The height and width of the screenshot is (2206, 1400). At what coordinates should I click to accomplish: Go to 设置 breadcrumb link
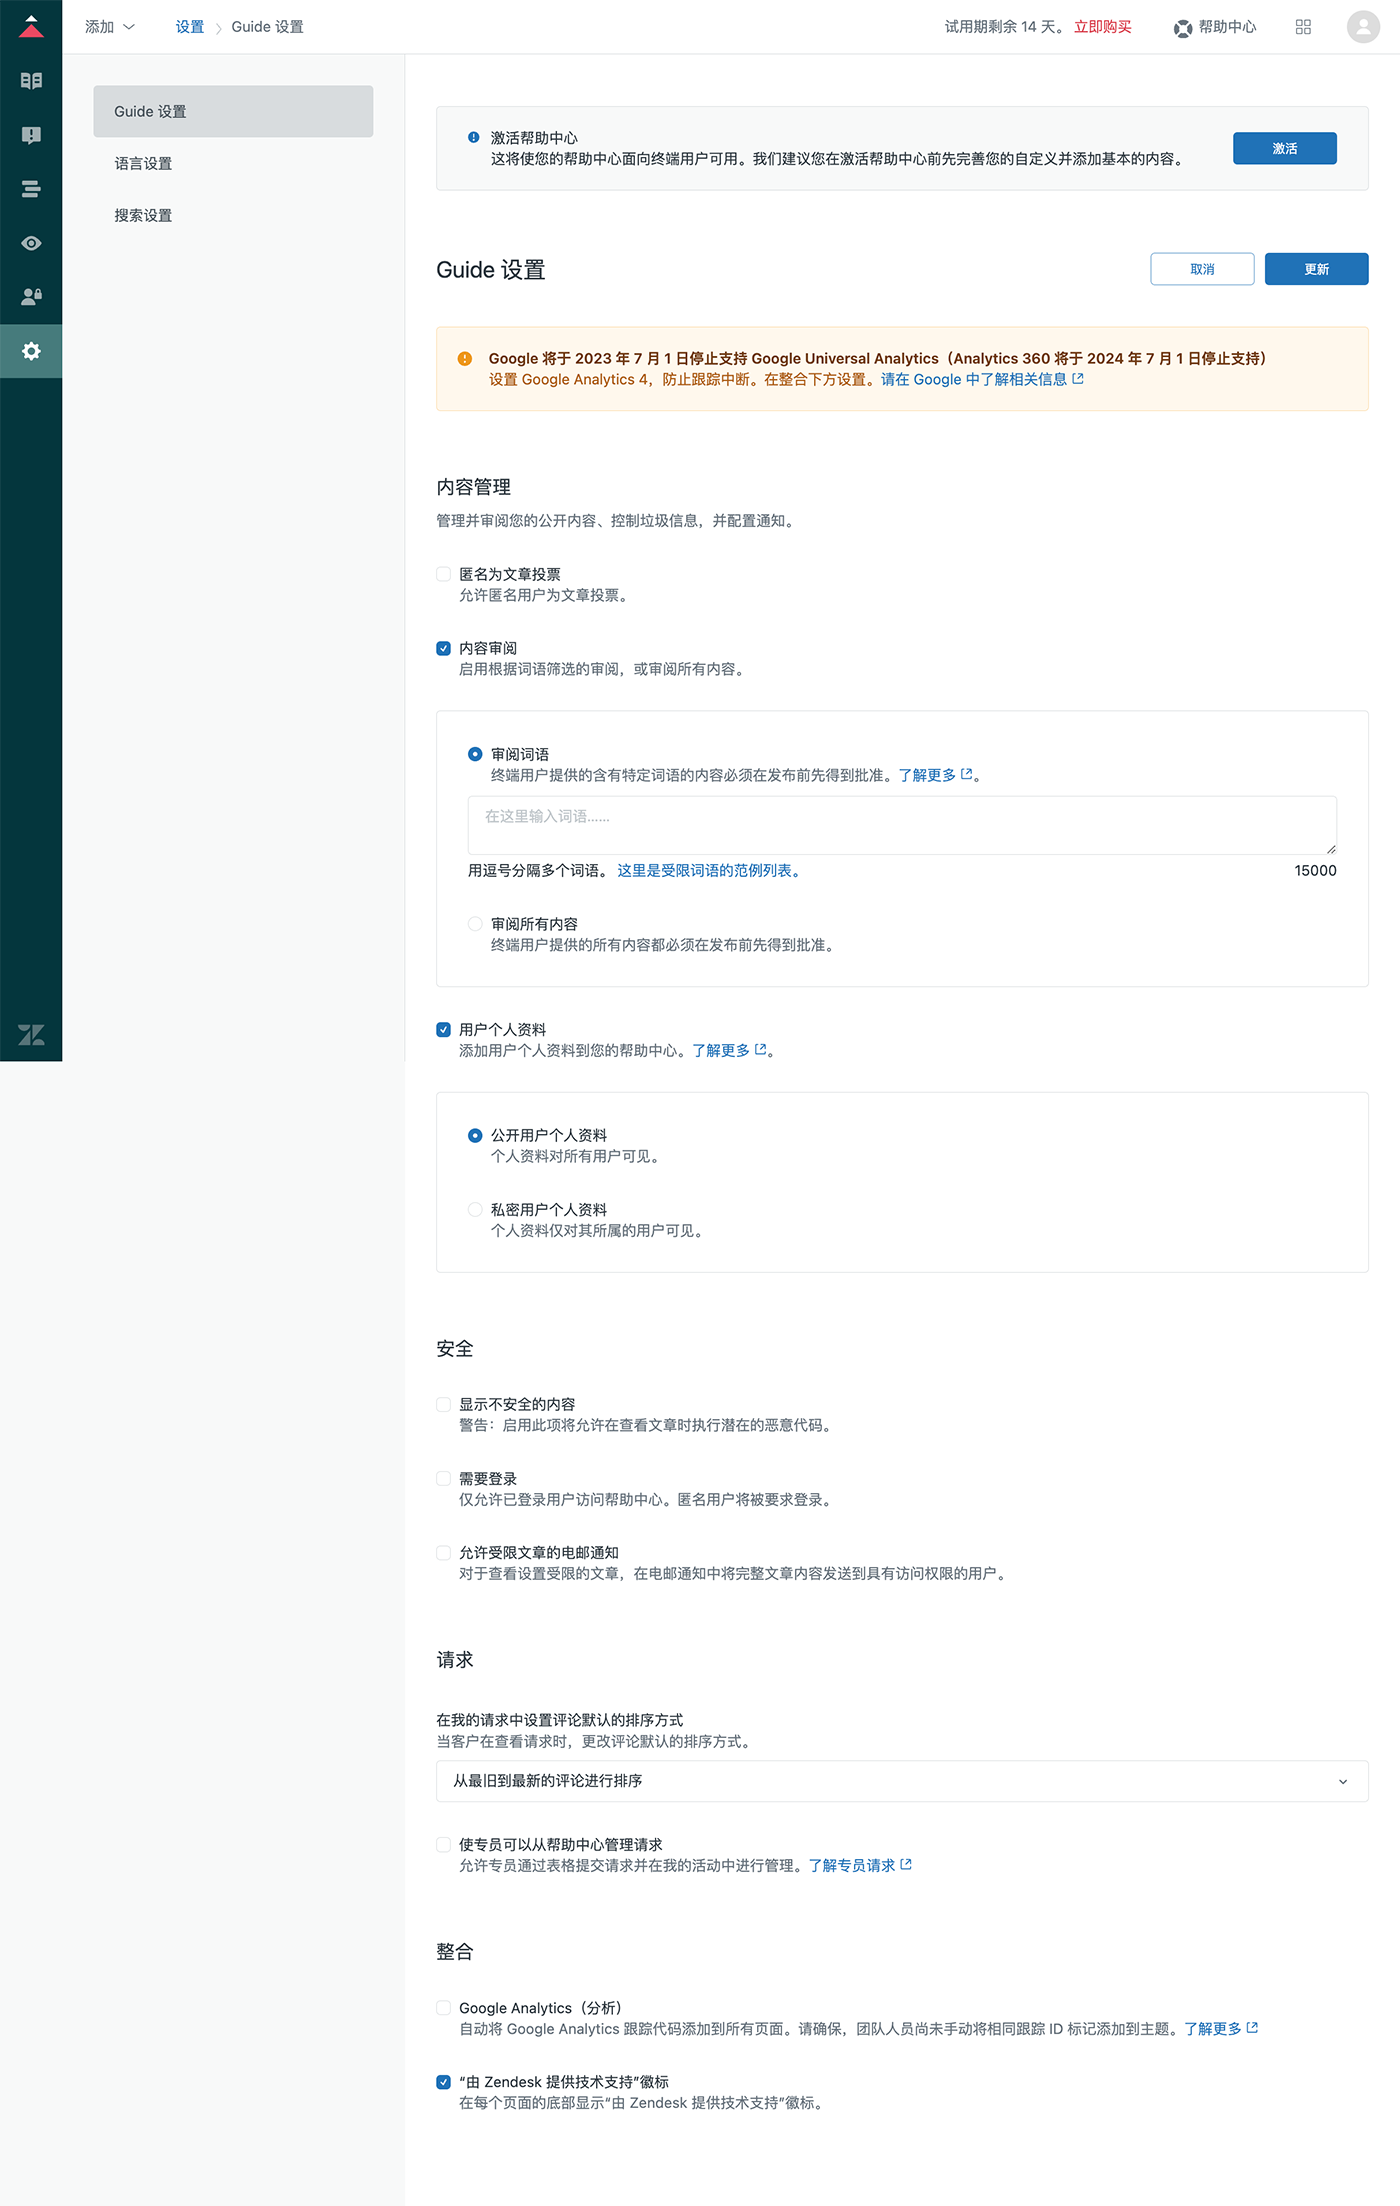(190, 27)
